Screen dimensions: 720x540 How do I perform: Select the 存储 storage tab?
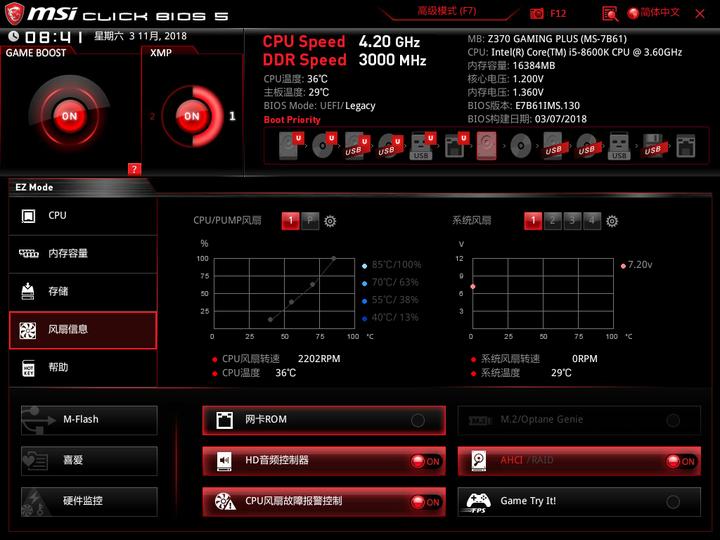click(x=83, y=291)
